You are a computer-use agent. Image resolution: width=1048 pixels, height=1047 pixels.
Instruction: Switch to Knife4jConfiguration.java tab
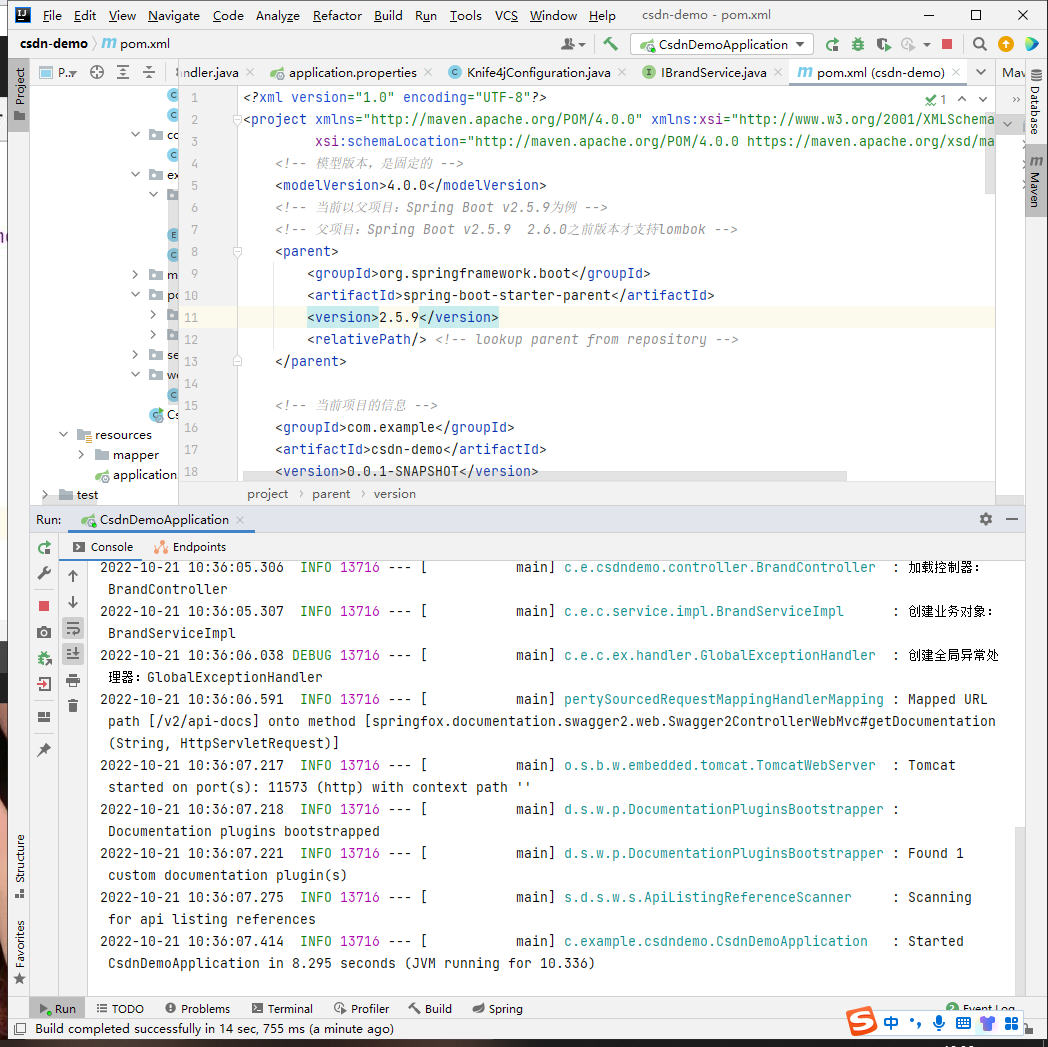[x=538, y=72]
